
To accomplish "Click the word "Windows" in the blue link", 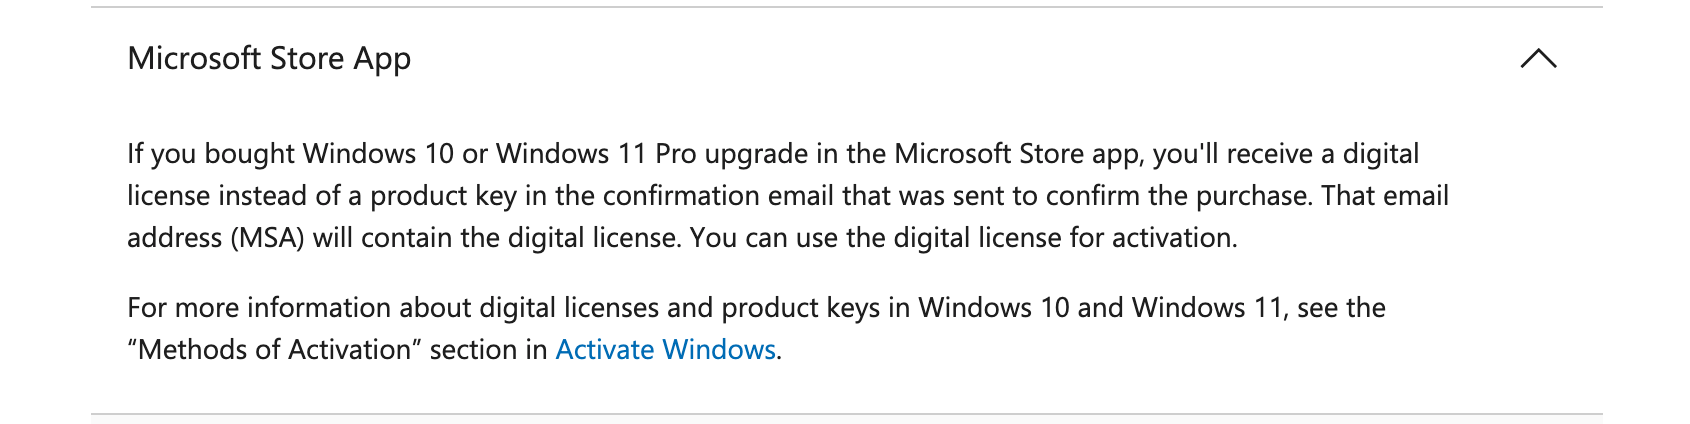I will 719,350.
